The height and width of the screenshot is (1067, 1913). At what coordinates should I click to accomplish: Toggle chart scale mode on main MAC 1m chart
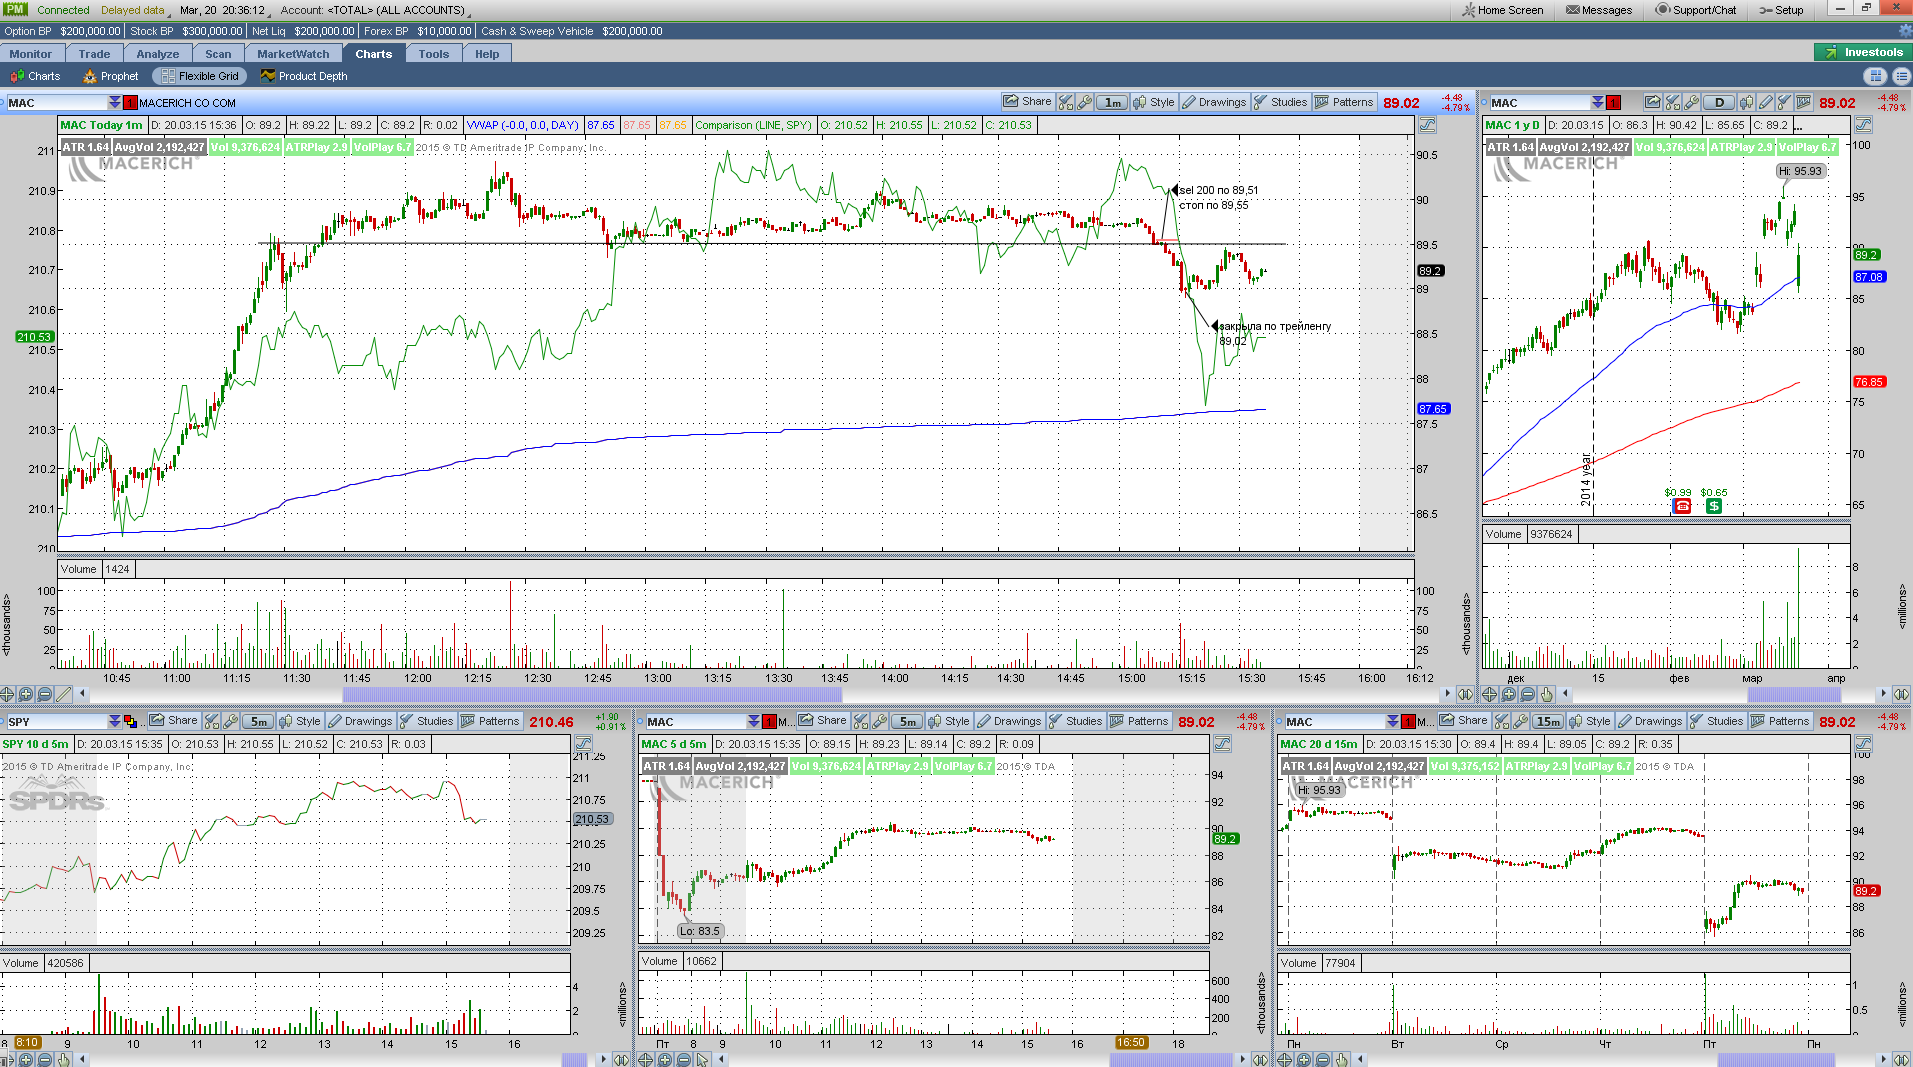[x=1427, y=125]
